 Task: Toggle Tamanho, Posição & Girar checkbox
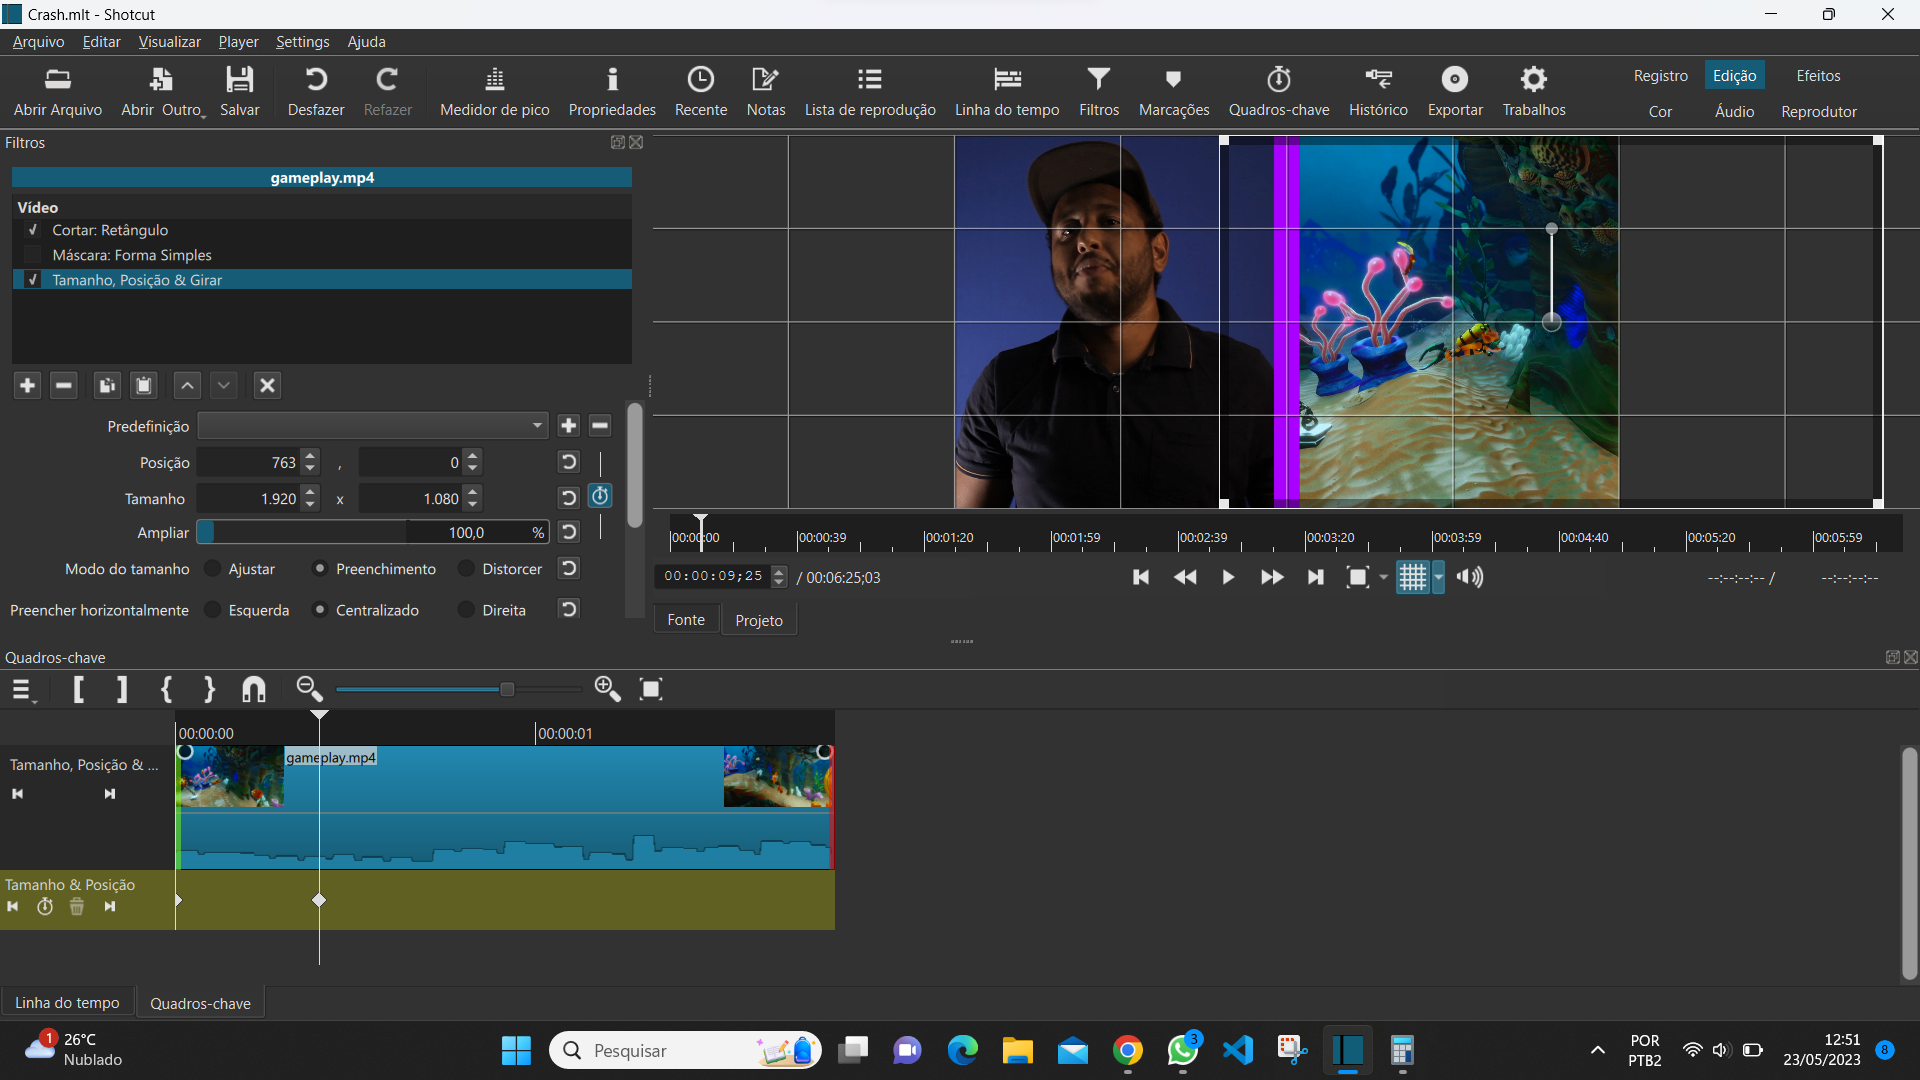[33, 280]
